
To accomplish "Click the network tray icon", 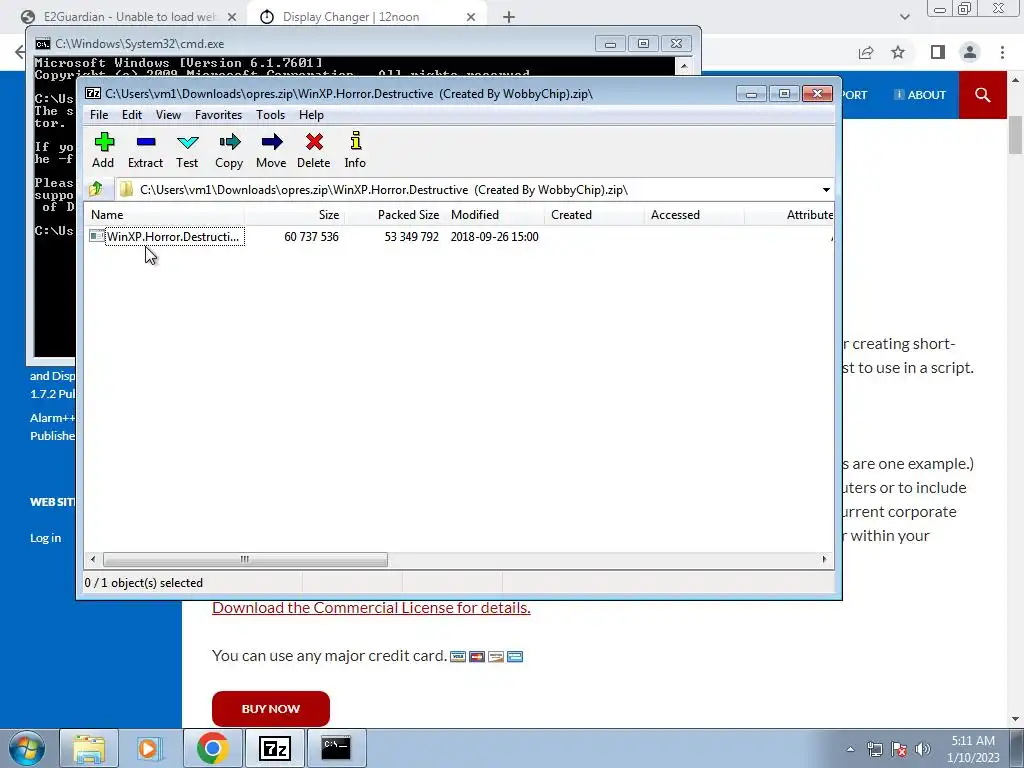I will 874,749.
